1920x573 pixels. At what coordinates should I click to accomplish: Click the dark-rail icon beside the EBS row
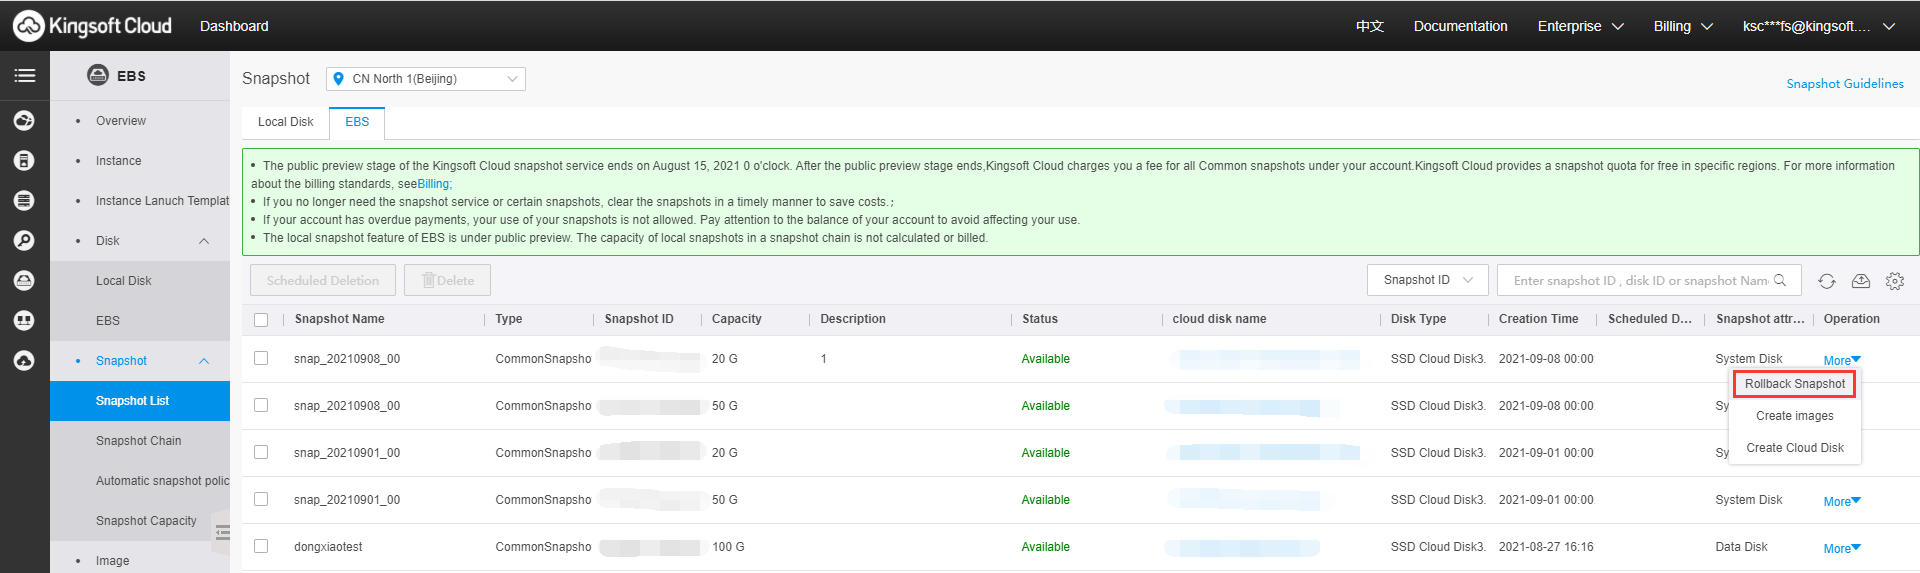tap(25, 321)
